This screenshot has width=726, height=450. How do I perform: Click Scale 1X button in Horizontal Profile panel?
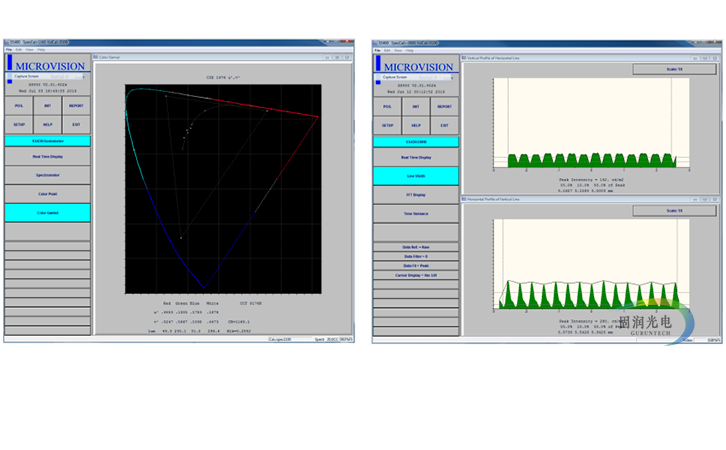[x=674, y=211]
